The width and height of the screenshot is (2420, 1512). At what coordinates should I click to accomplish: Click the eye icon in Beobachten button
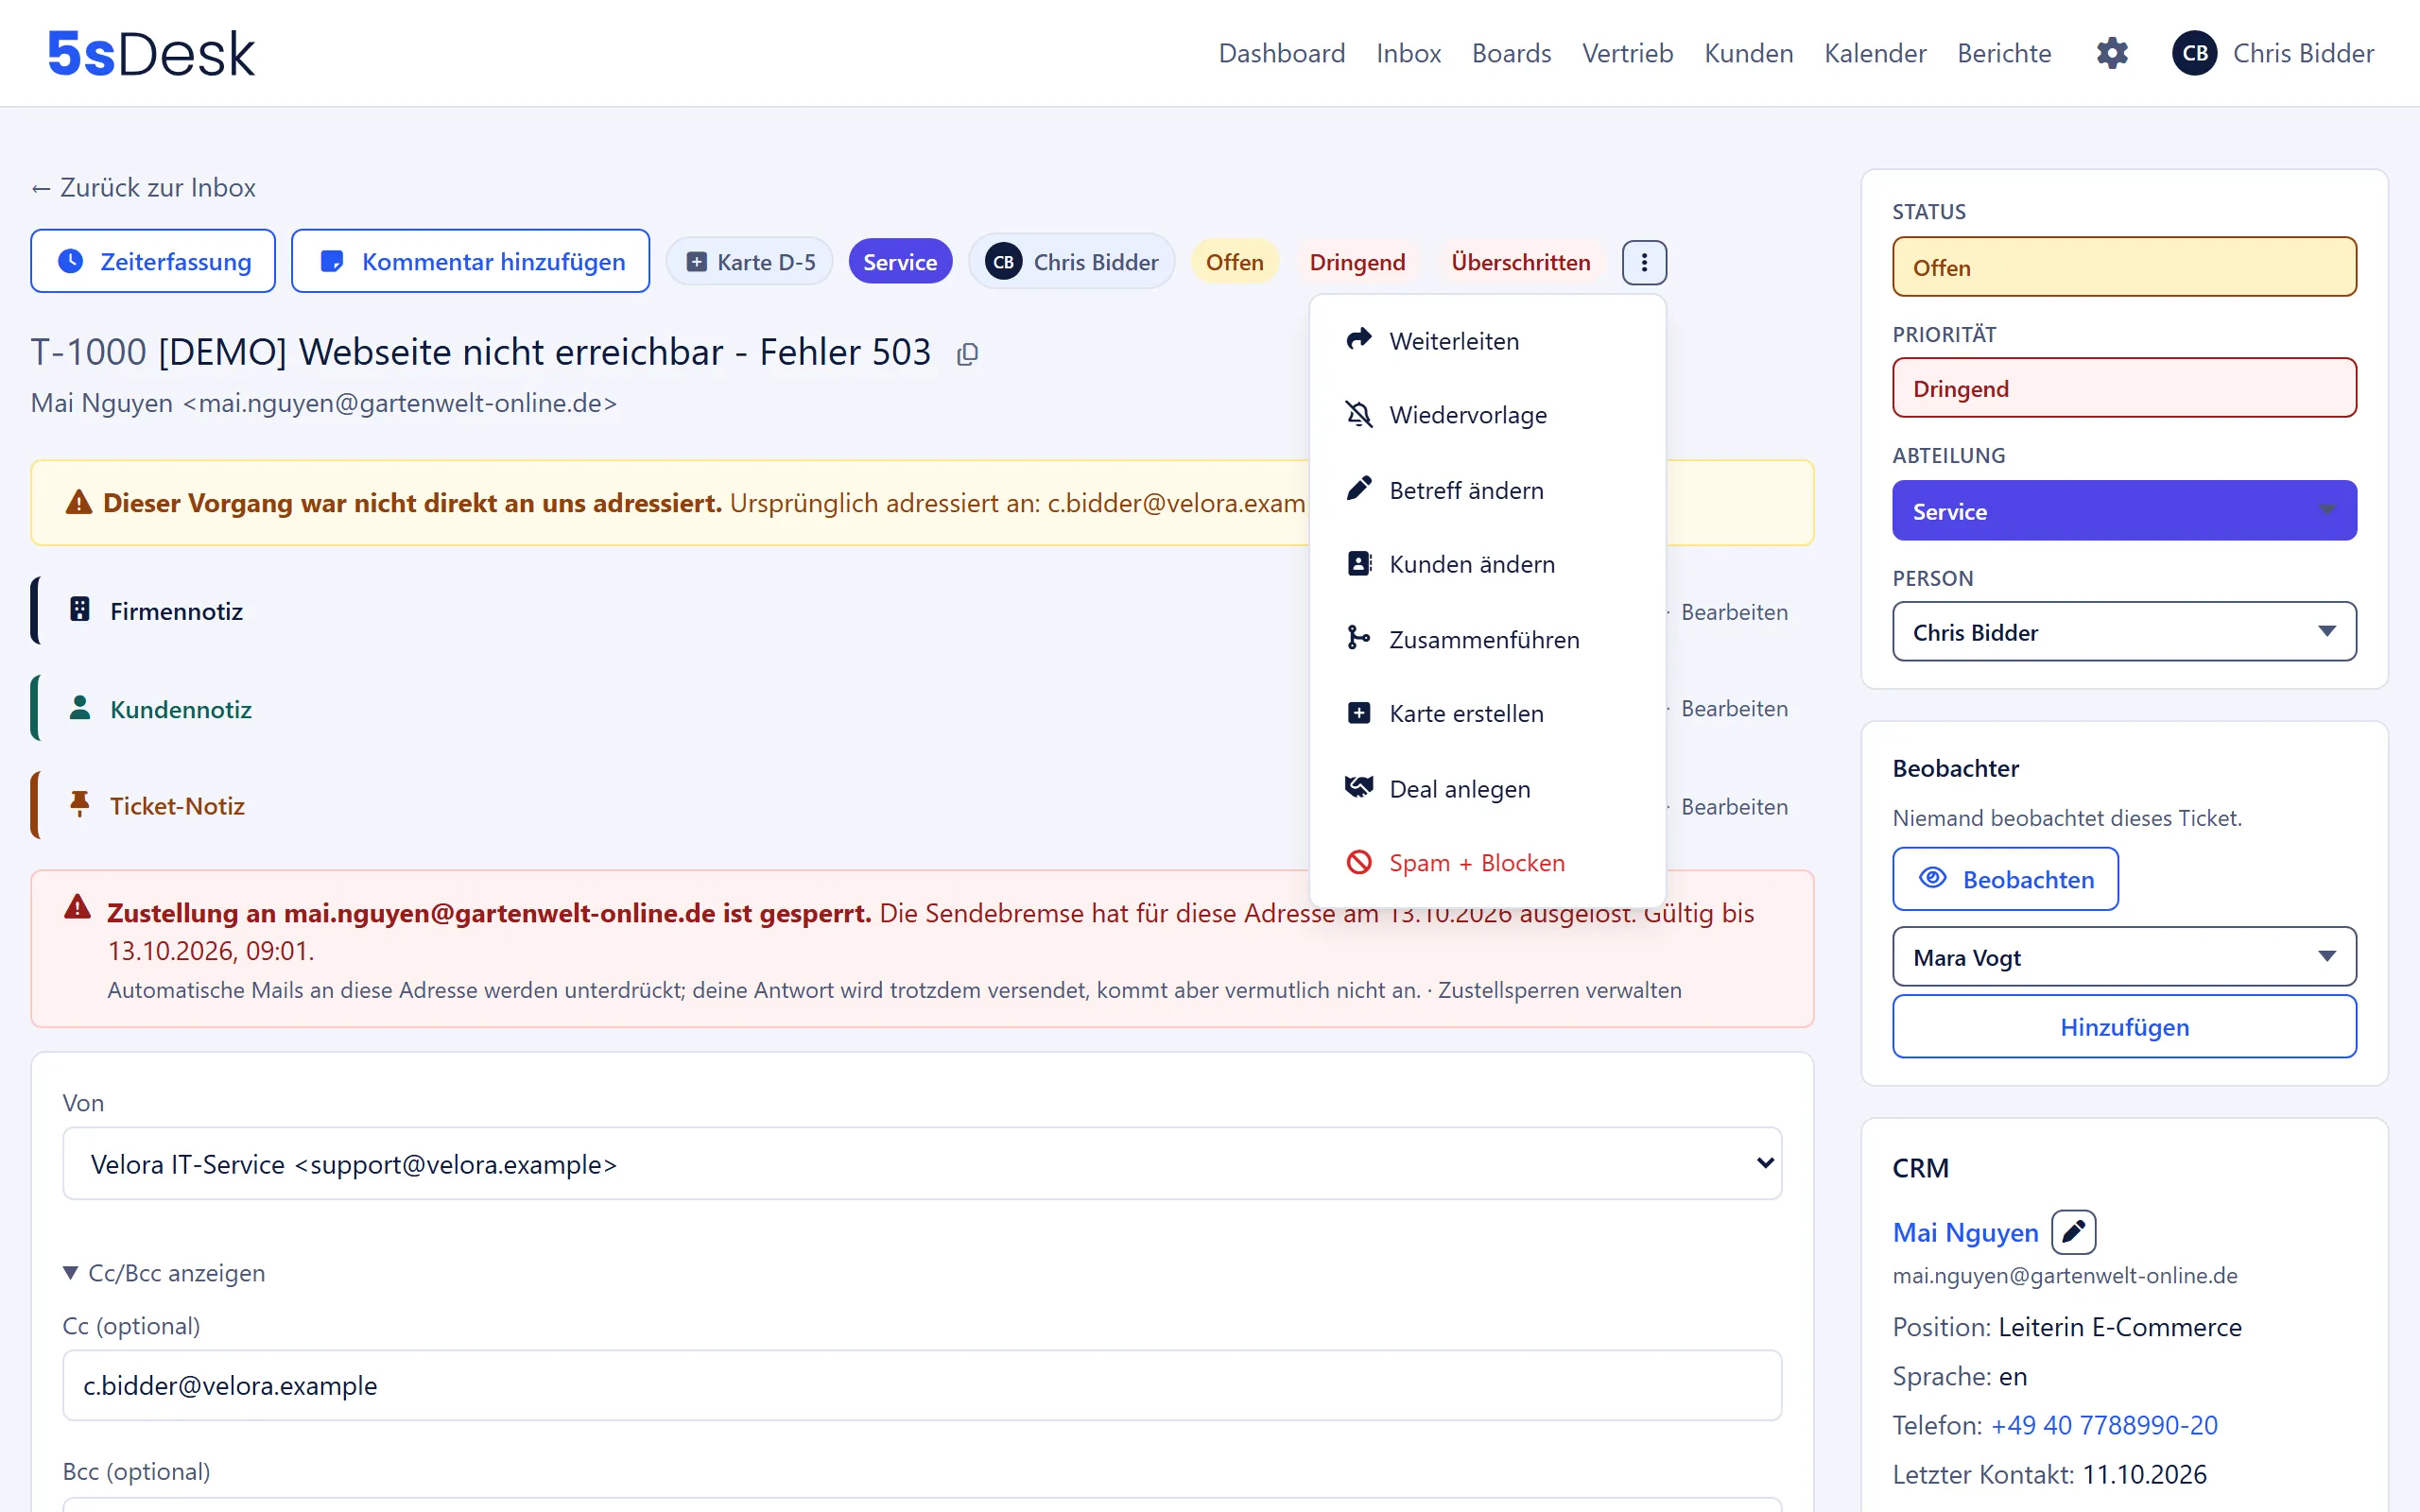tap(1933, 878)
